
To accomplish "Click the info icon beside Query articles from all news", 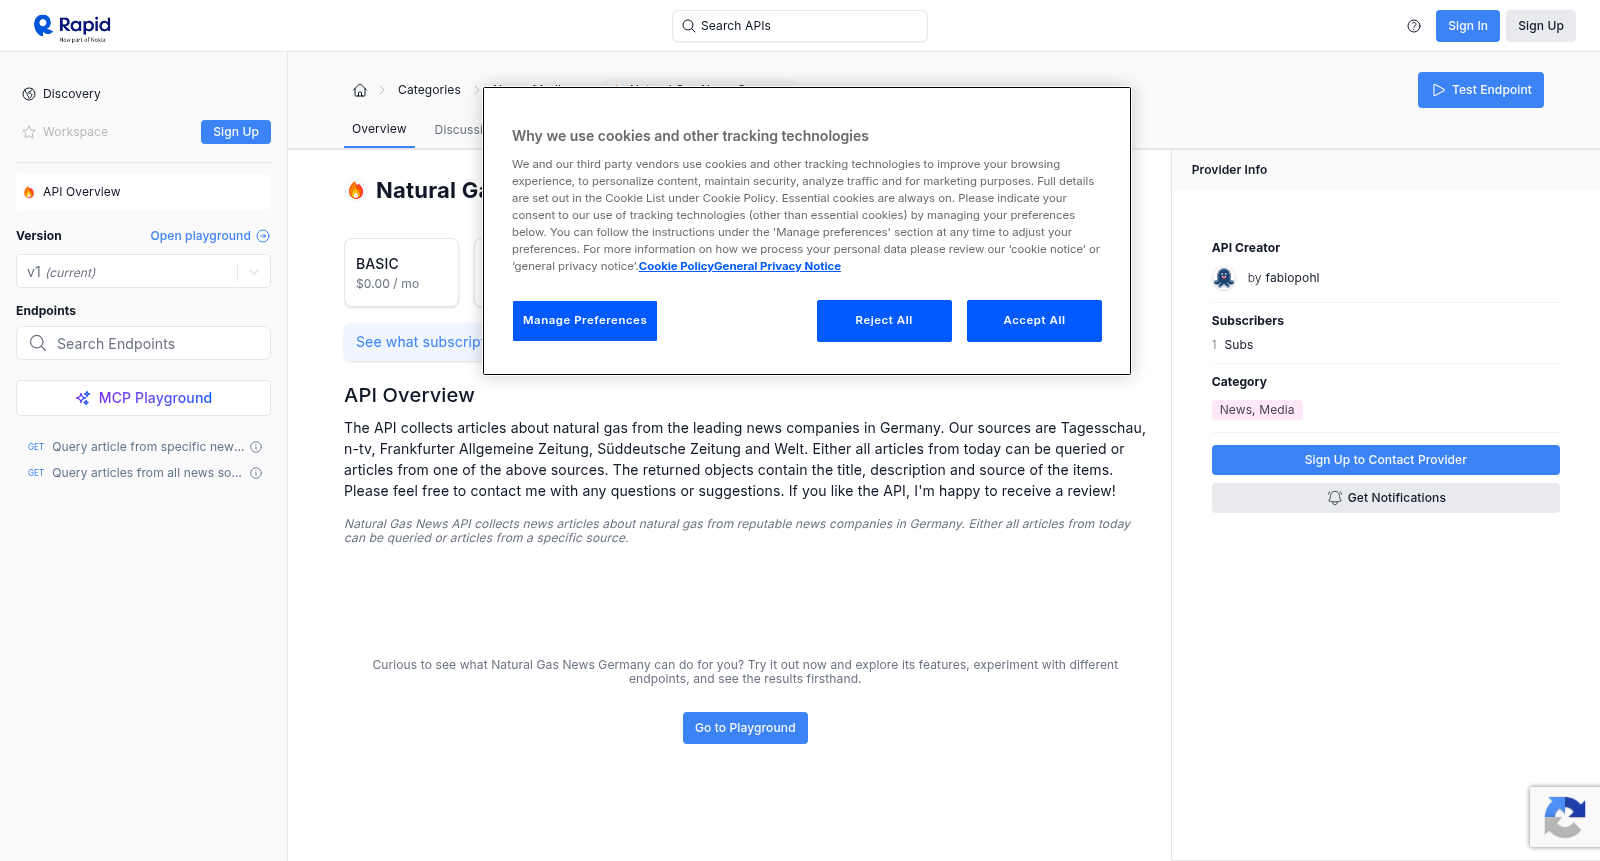I will pos(256,473).
